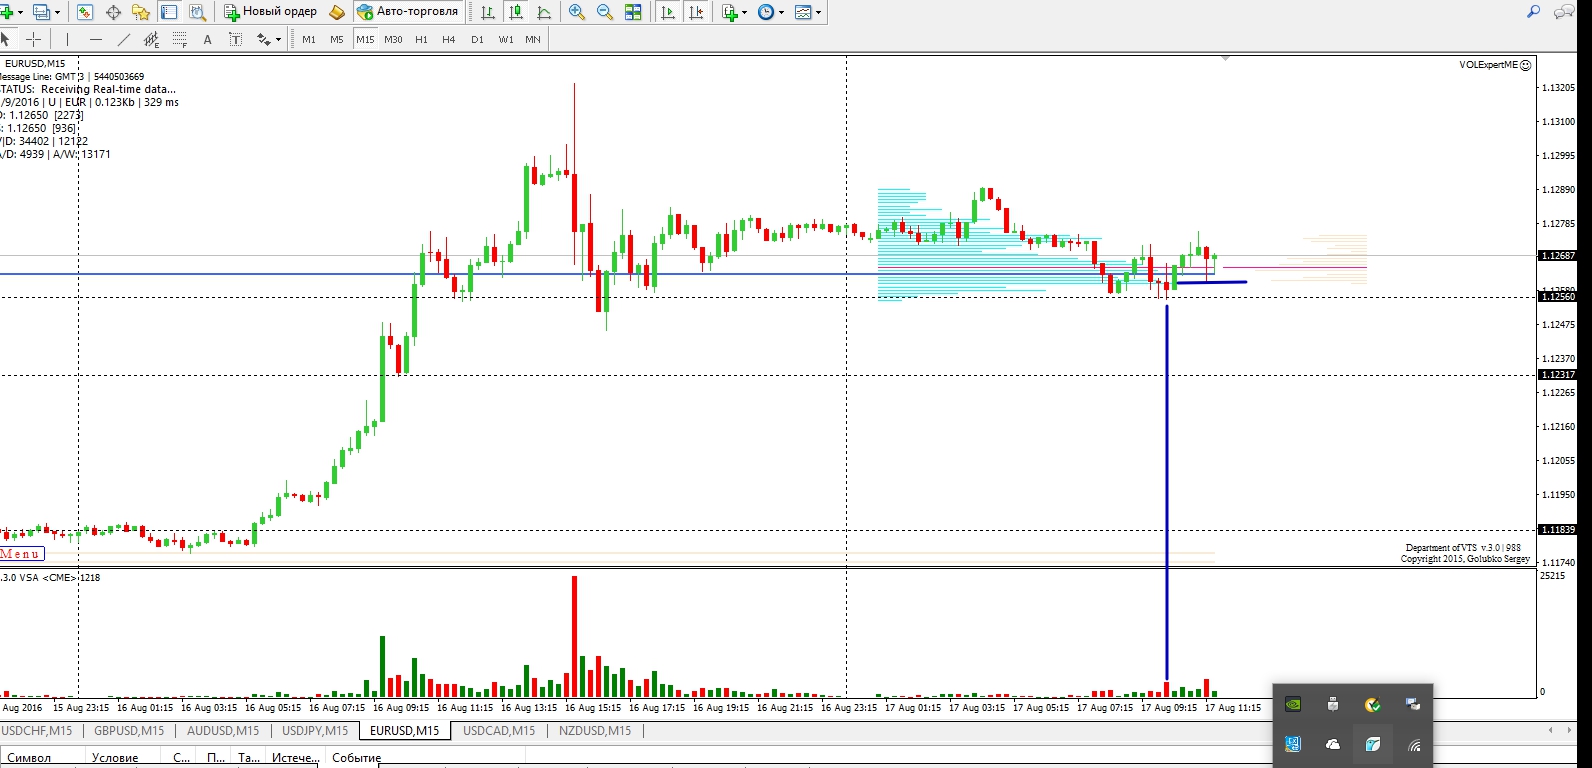Zoom out on the chart

pyautogui.click(x=605, y=12)
